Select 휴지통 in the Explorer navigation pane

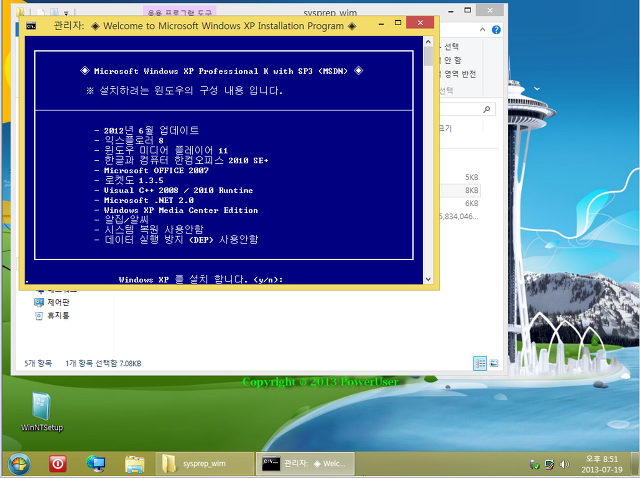tap(58, 316)
